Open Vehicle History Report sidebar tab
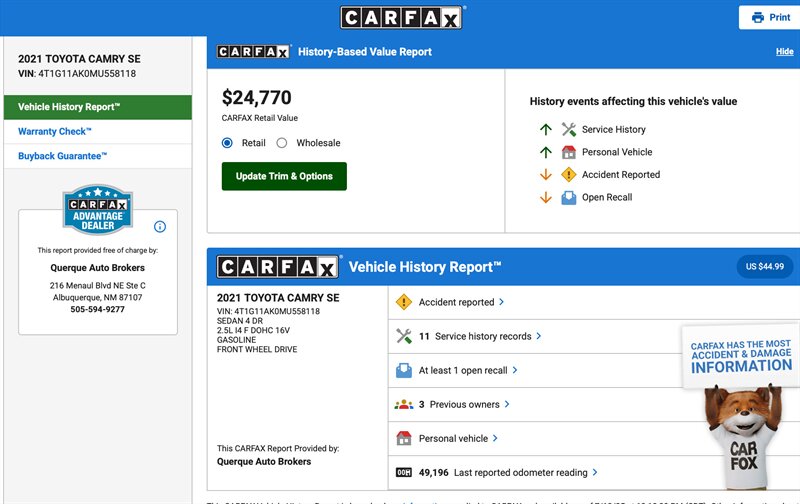 click(98, 107)
